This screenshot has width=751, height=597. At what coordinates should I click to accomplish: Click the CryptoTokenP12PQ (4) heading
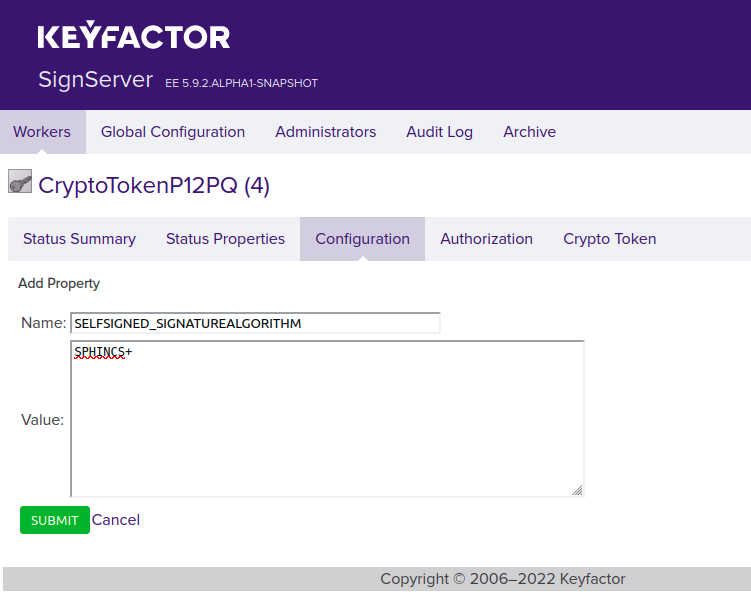tap(154, 186)
